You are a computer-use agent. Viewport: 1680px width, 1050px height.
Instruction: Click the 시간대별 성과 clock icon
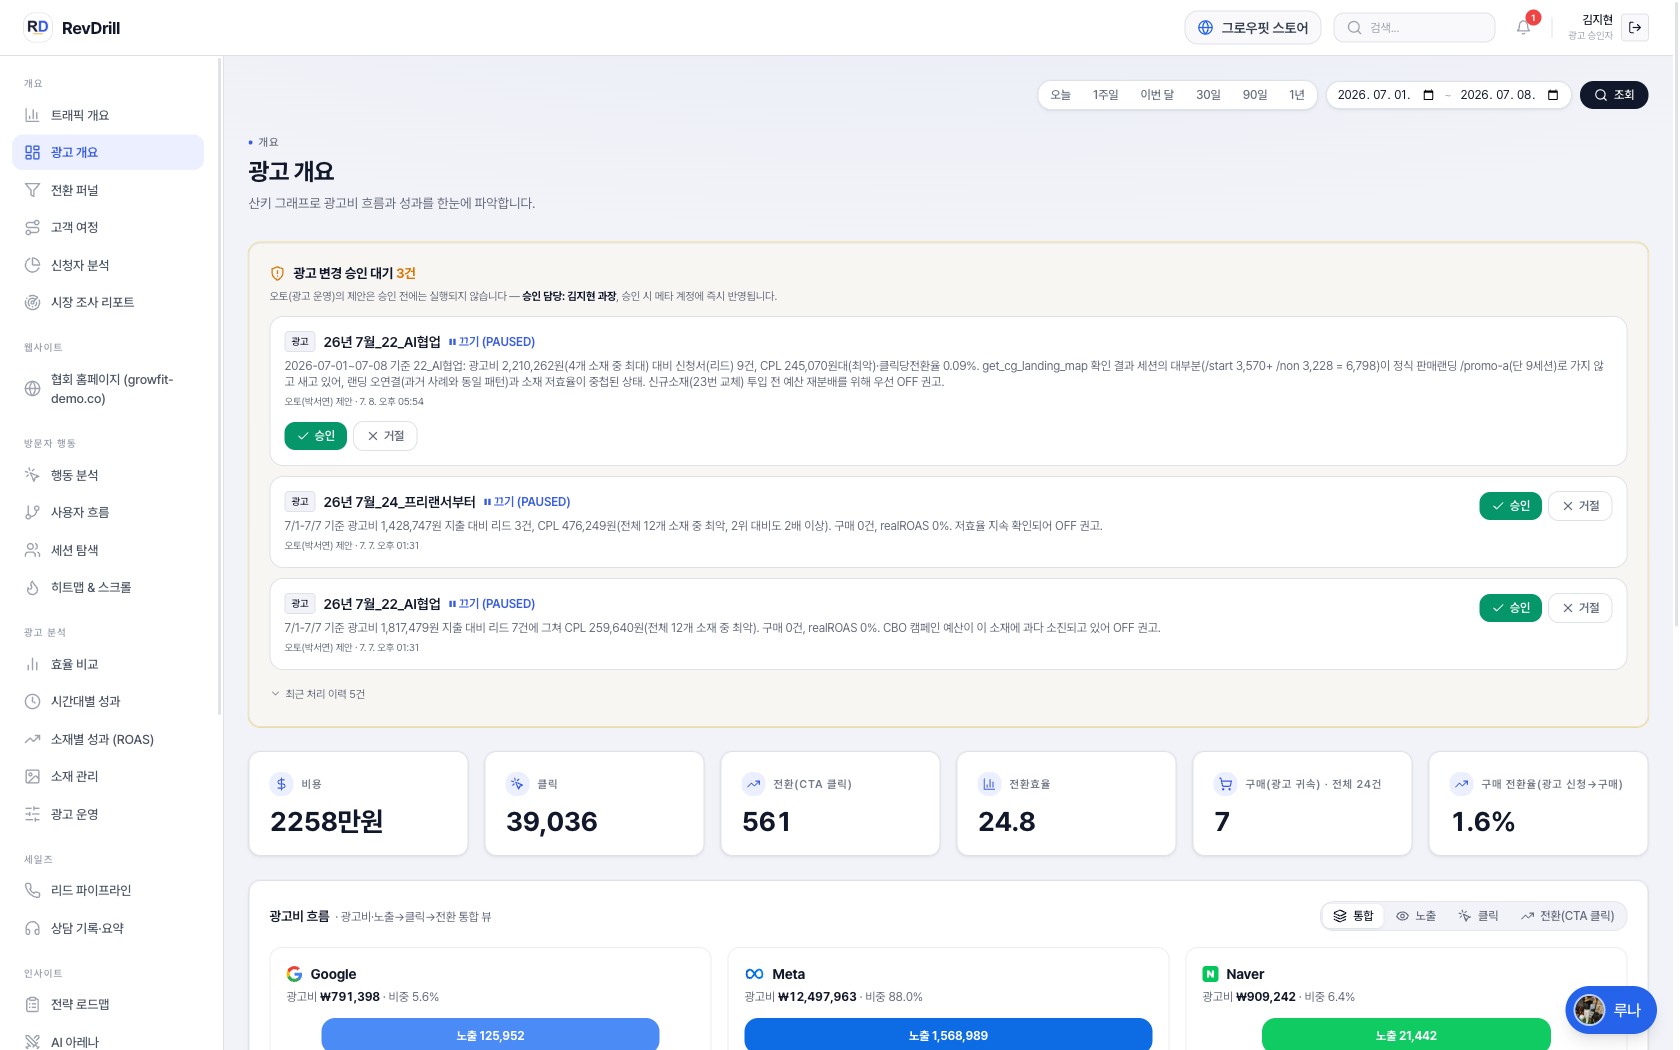click(x=32, y=701)
